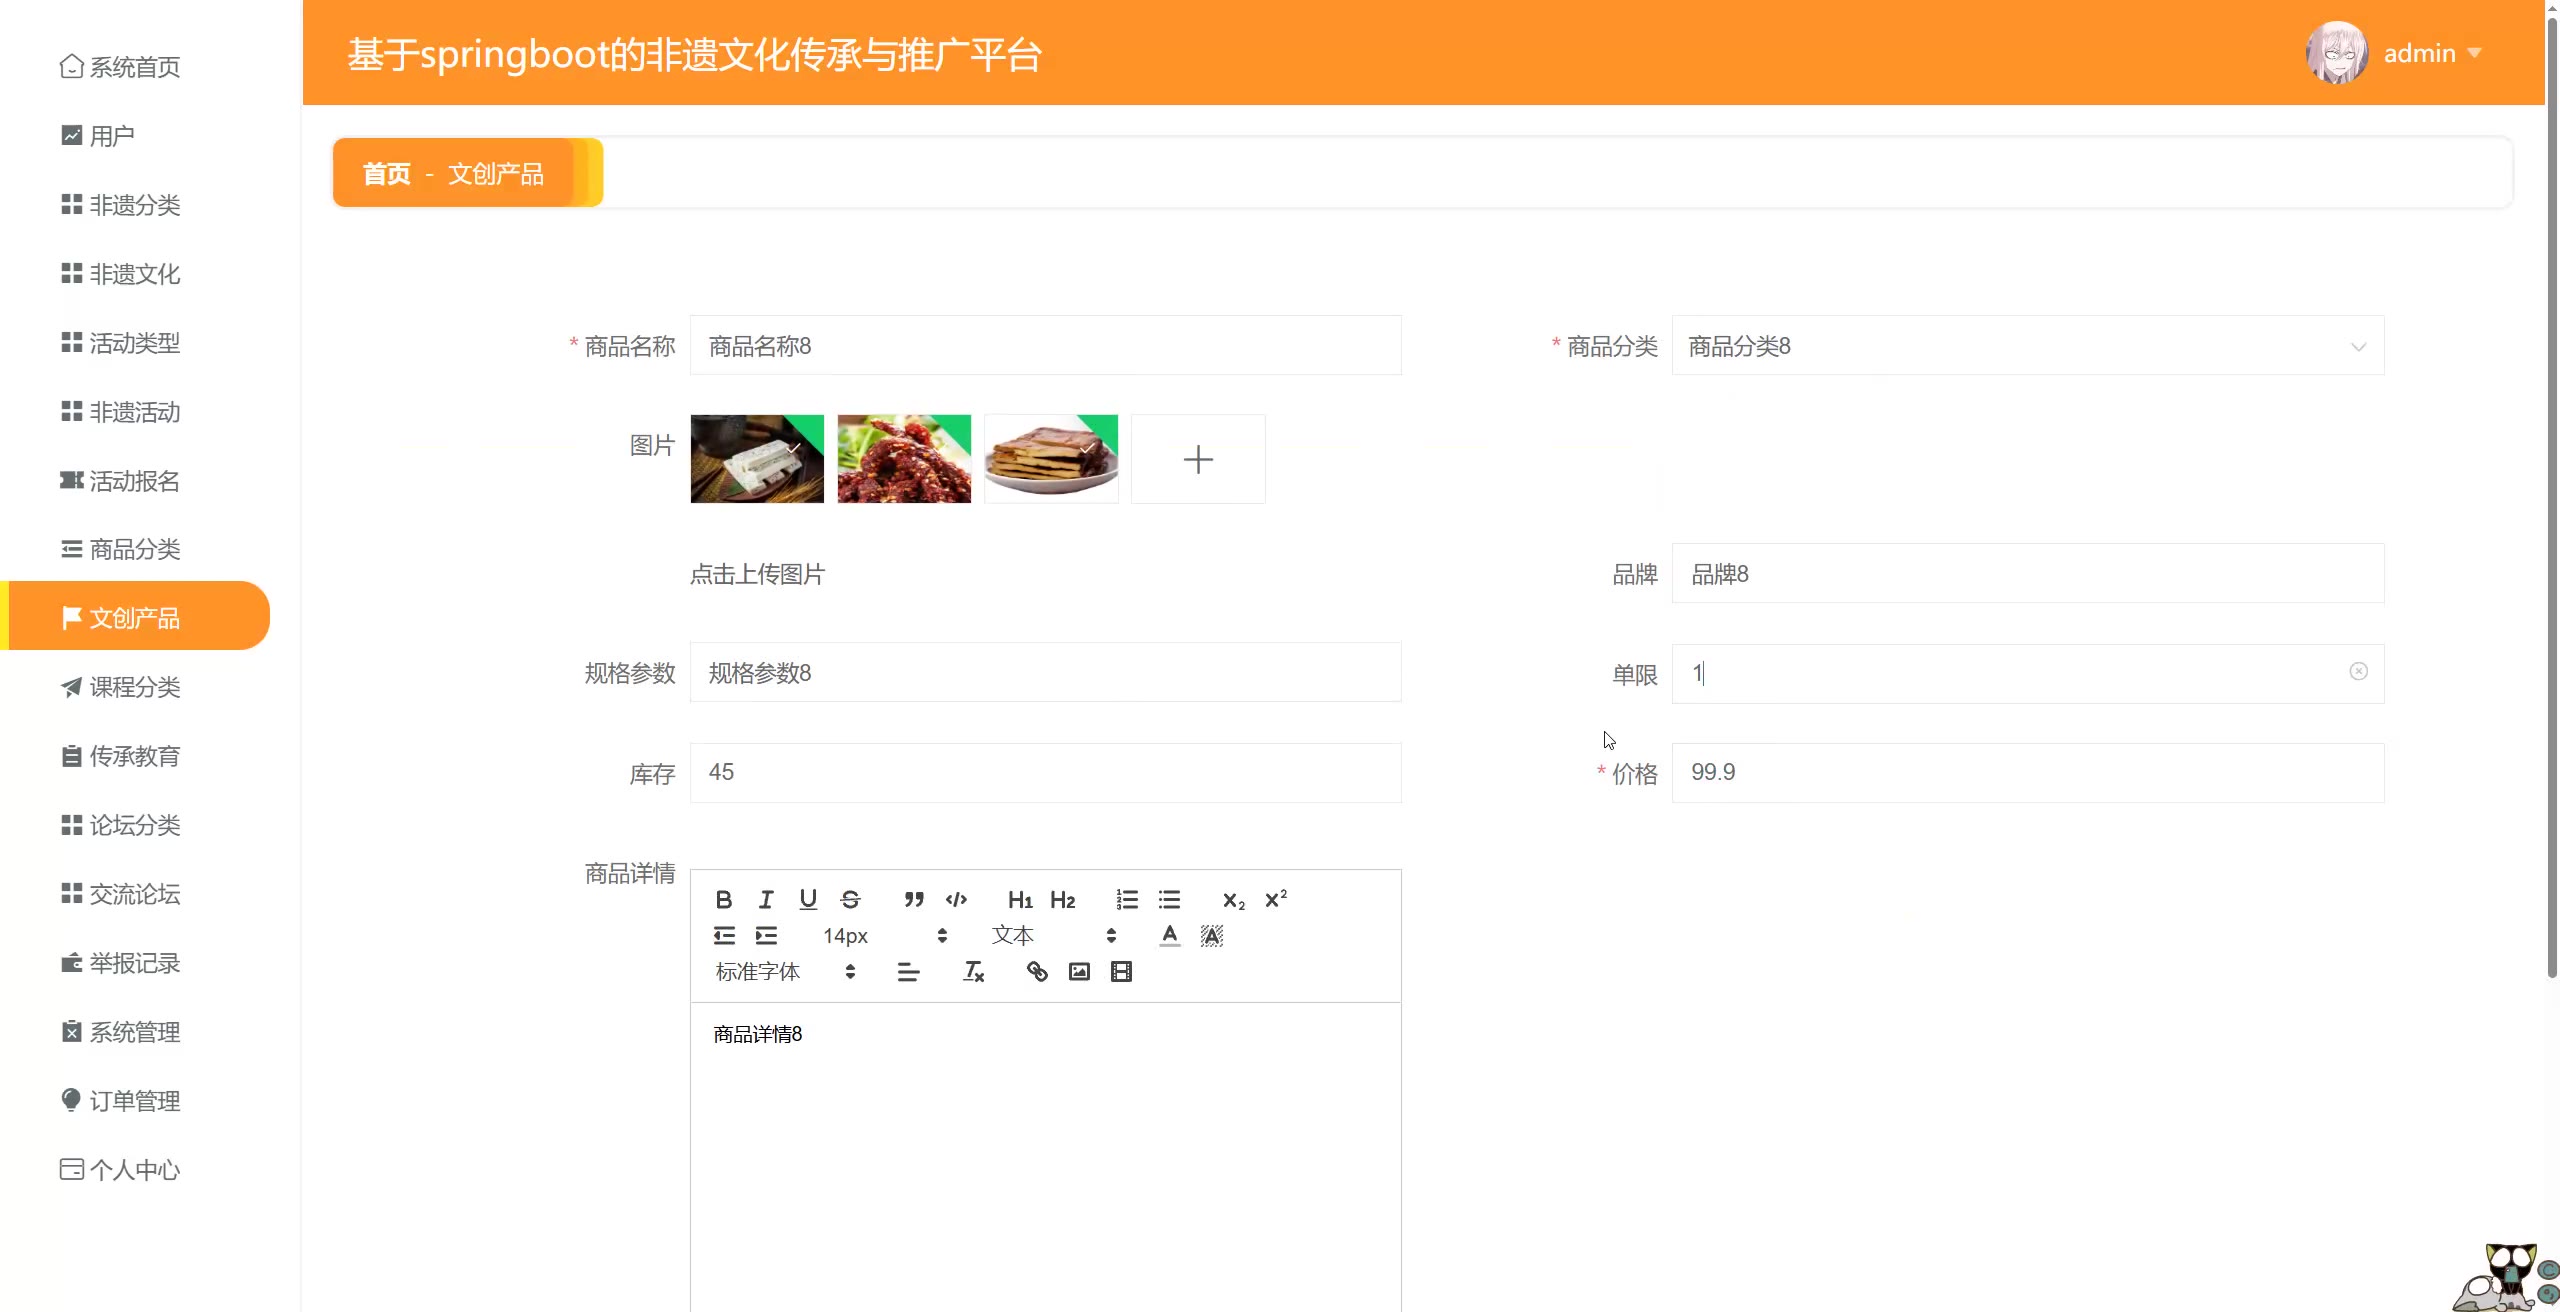Toggle underline formatting in the editor
This screenshot has width=2560, height=1312.
pyautogui.click(x=808, y=899)
